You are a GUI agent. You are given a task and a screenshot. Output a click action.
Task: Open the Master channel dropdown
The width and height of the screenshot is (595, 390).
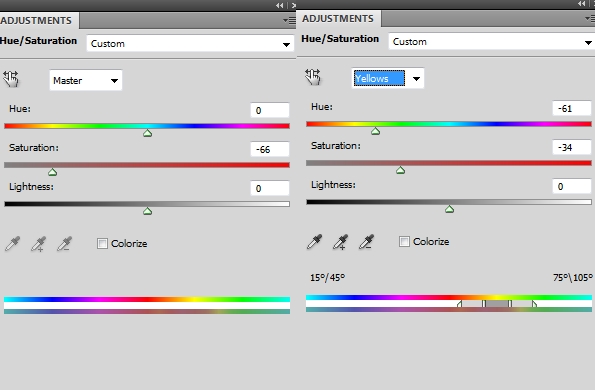[x=86, y=80]
